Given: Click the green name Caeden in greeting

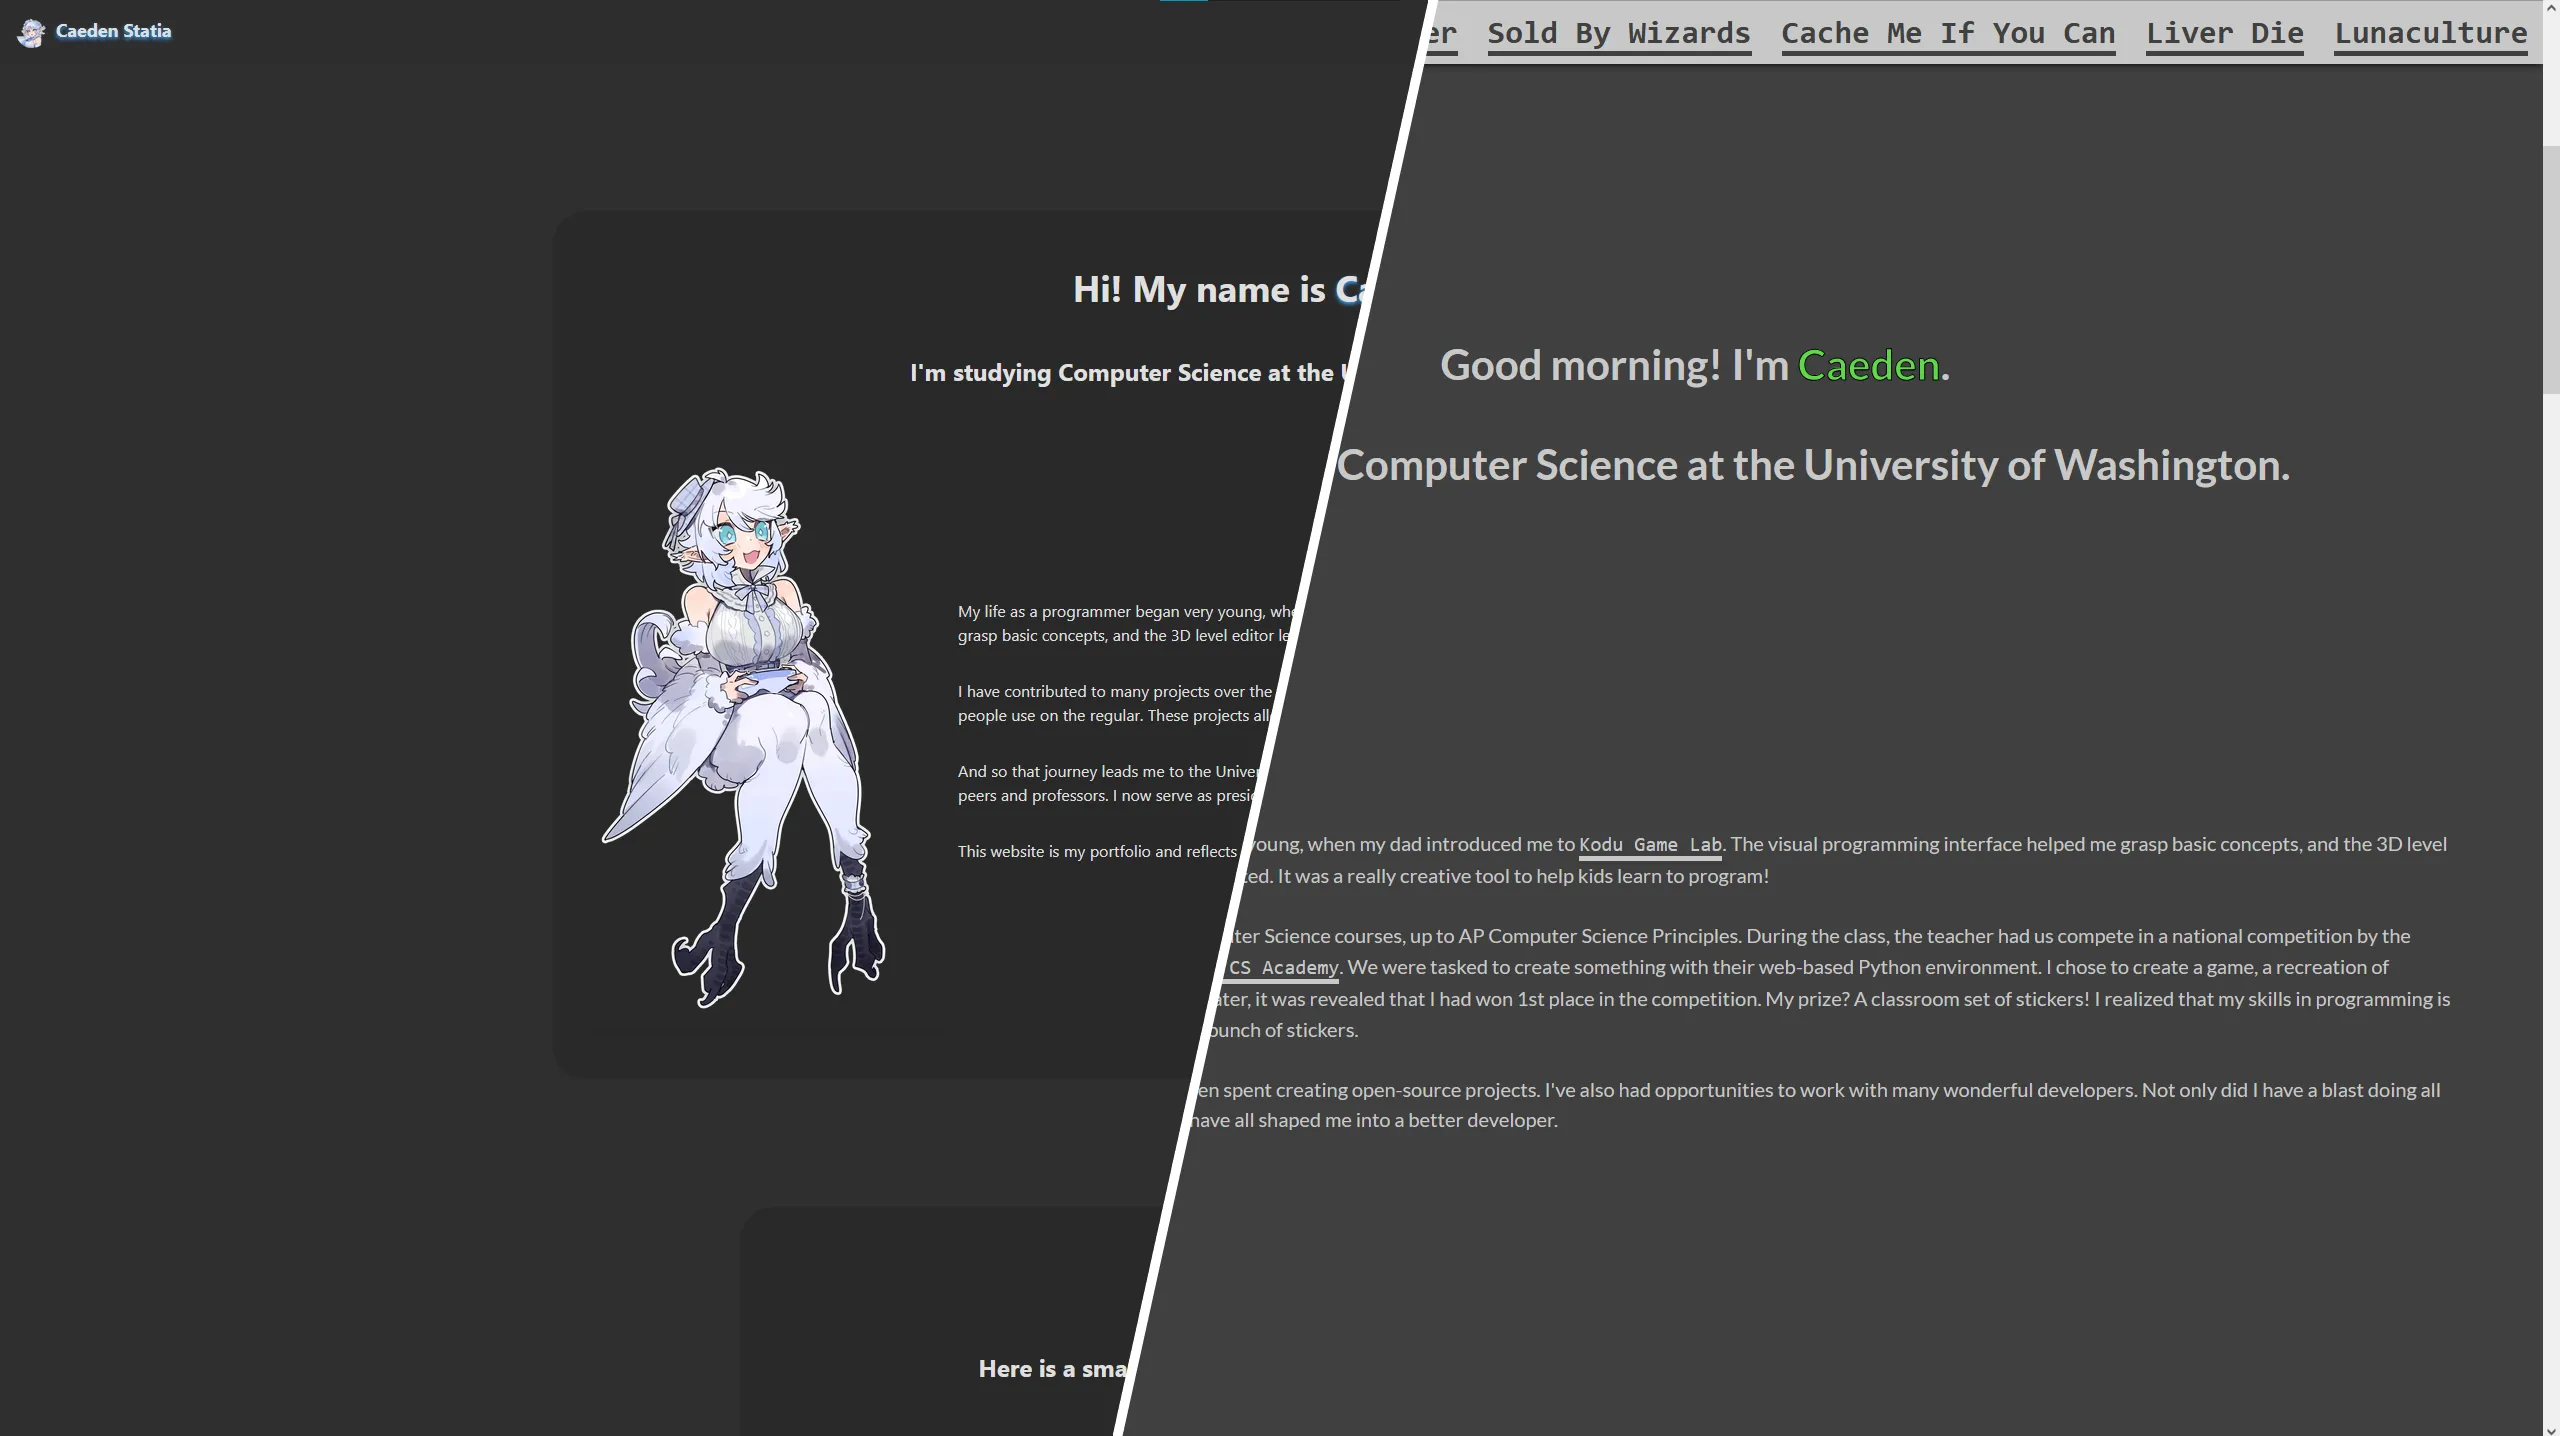Looking at the screenshot, I should click(x=1868, y=366).
